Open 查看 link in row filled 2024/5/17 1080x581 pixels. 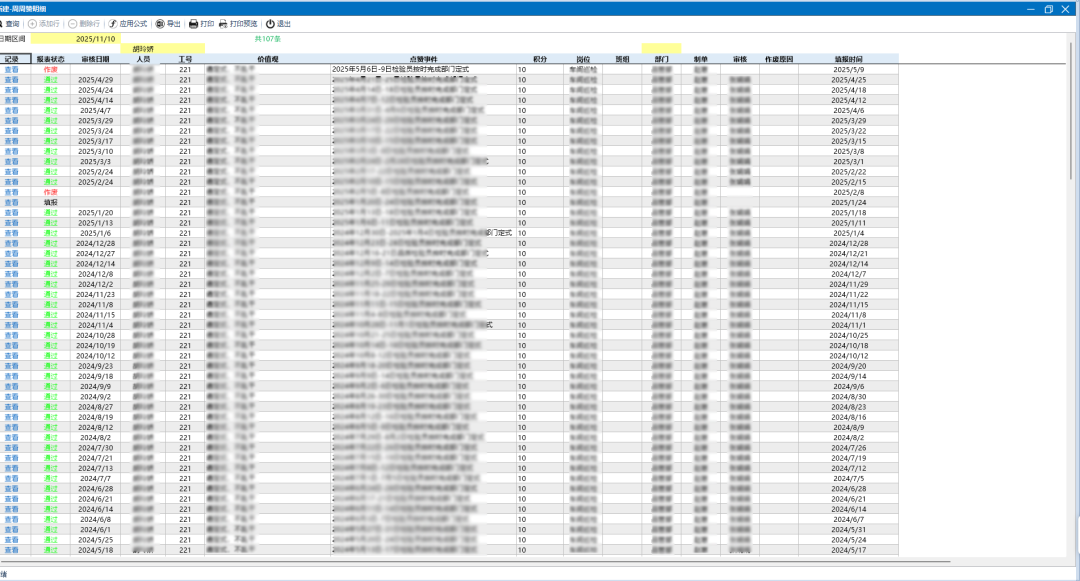coord(12,550)
